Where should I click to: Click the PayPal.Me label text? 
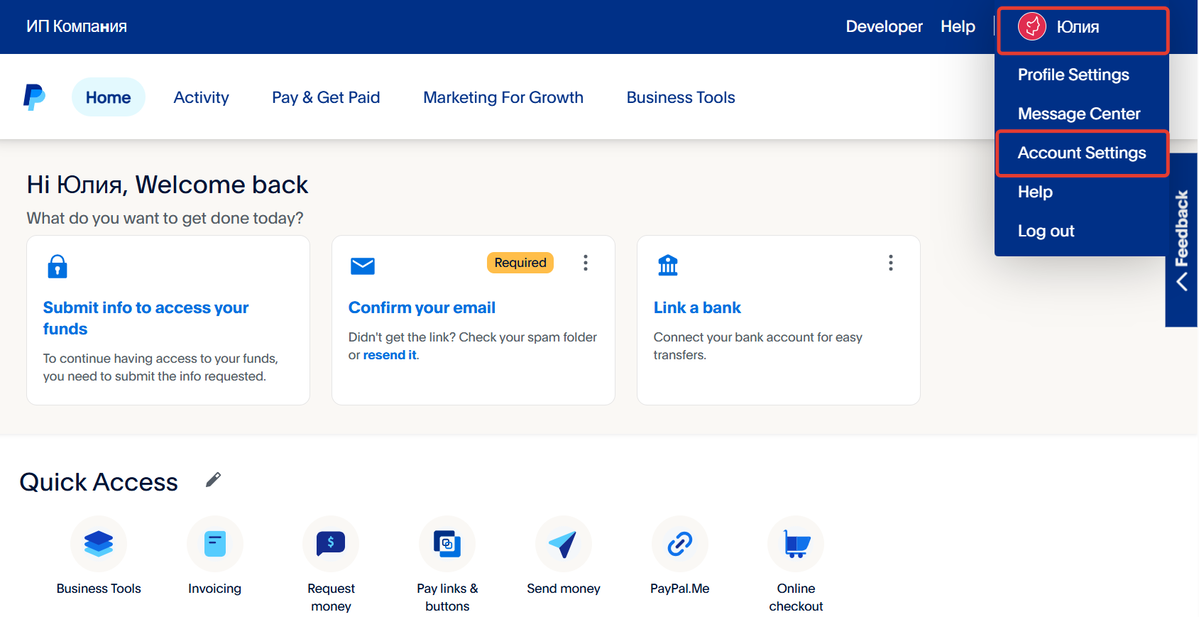[x=680, y=589]
